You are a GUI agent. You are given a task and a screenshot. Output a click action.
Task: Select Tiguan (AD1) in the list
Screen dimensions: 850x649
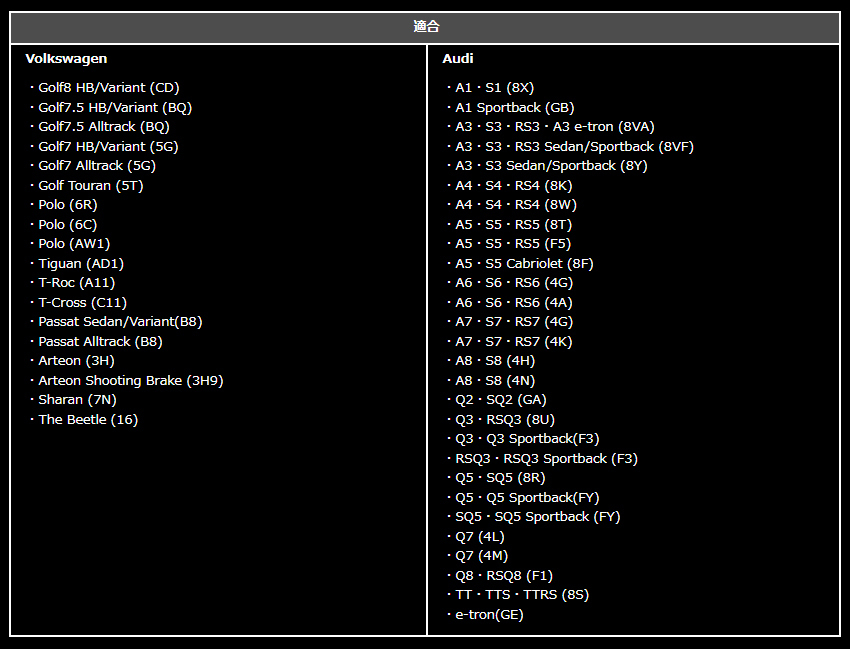pyautogui.click(x=81, y=264)
